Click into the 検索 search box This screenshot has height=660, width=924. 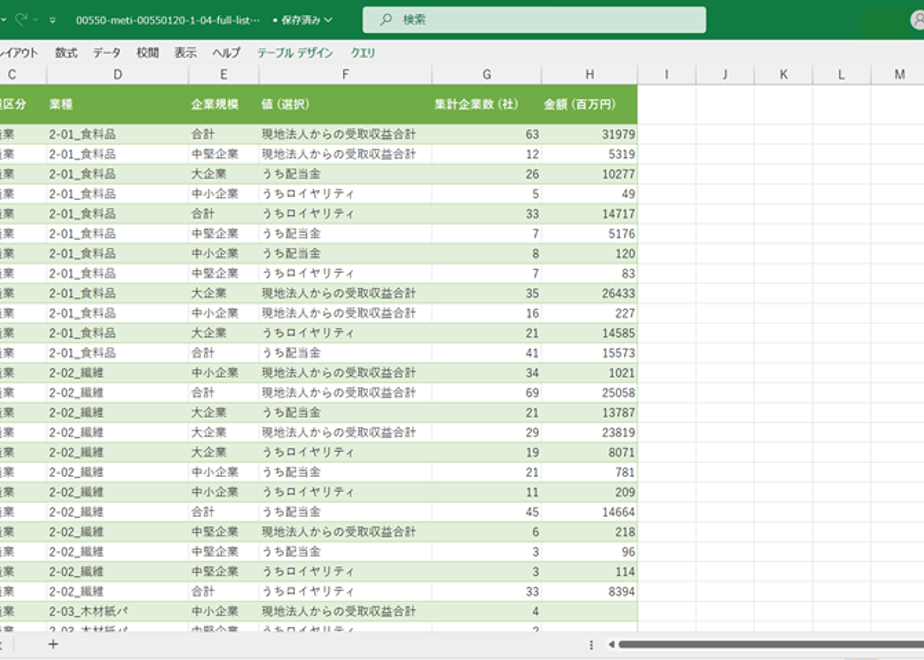pyautogui.click(x=534, y=20)
